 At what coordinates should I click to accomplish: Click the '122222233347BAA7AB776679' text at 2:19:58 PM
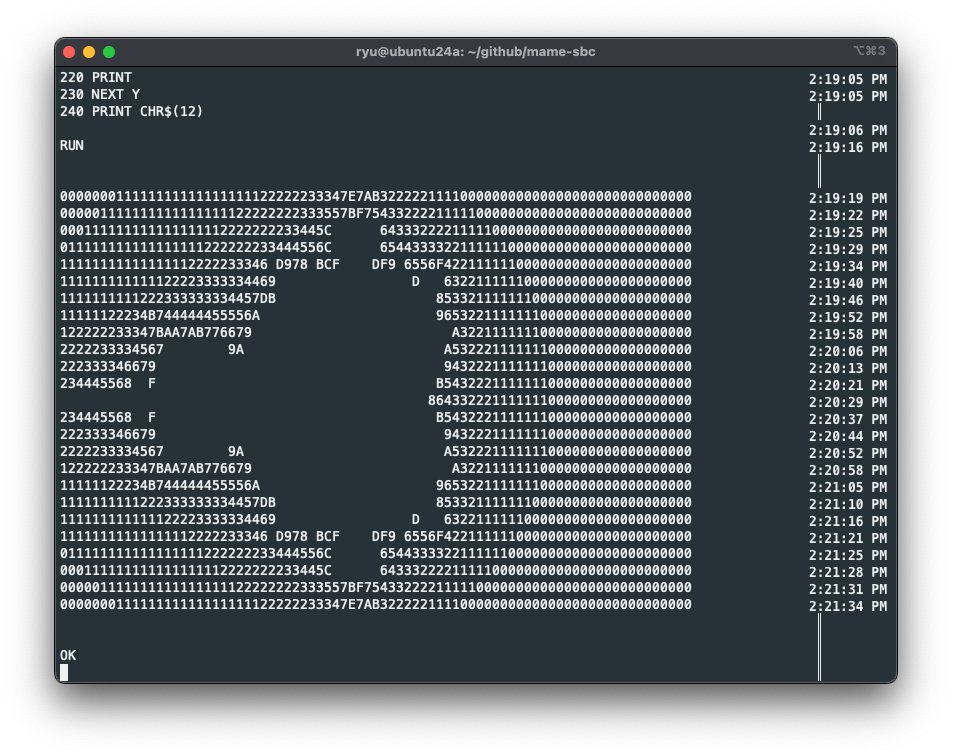156,332
